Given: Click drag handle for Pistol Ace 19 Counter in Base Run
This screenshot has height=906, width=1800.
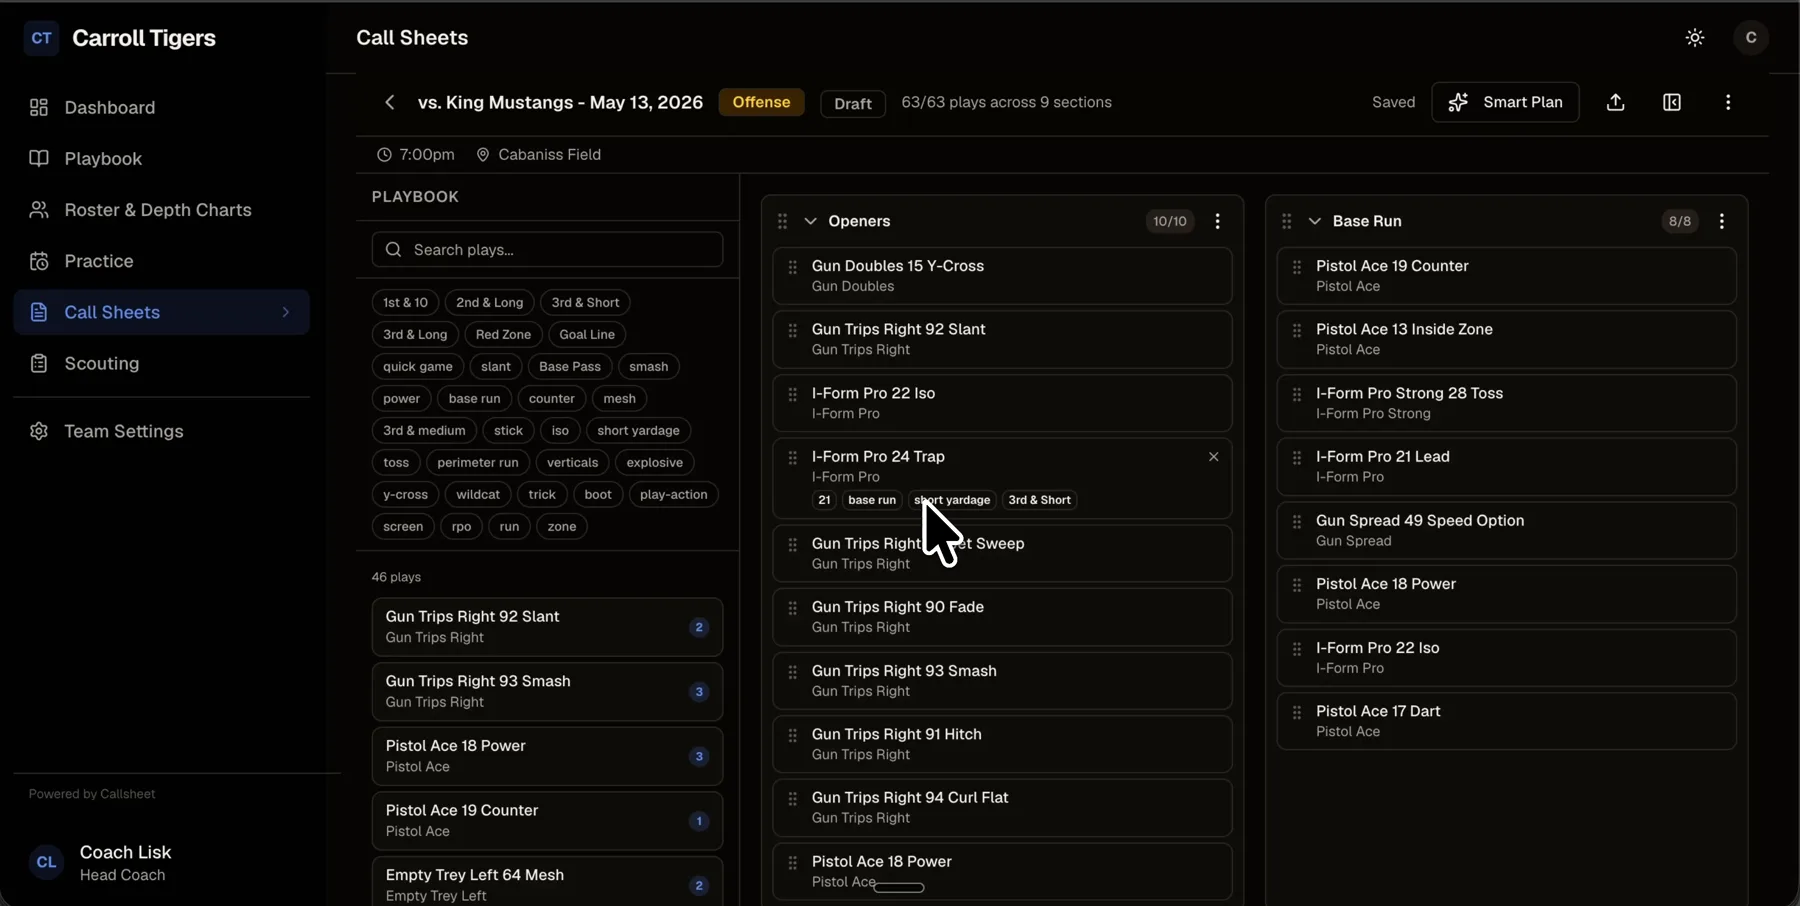Looking at the screenshot, I should pos(1297,267).
